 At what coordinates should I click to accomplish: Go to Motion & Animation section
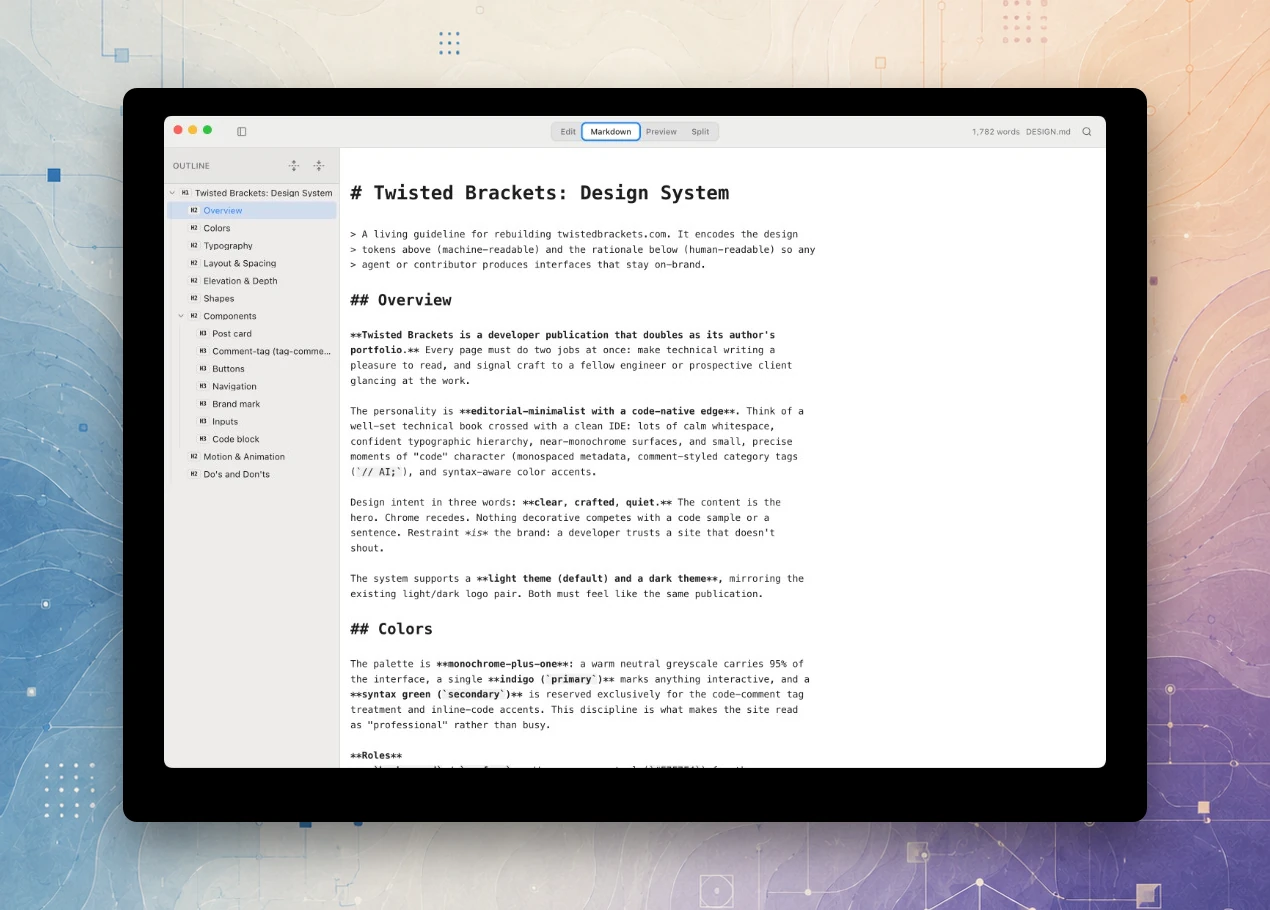coord(244,457)
